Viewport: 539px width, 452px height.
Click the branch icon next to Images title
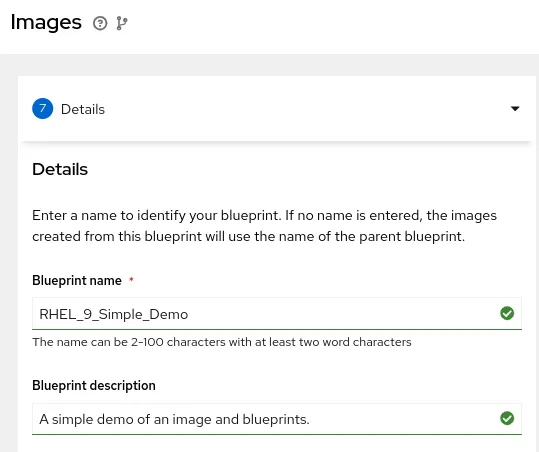tap(122, 23)
